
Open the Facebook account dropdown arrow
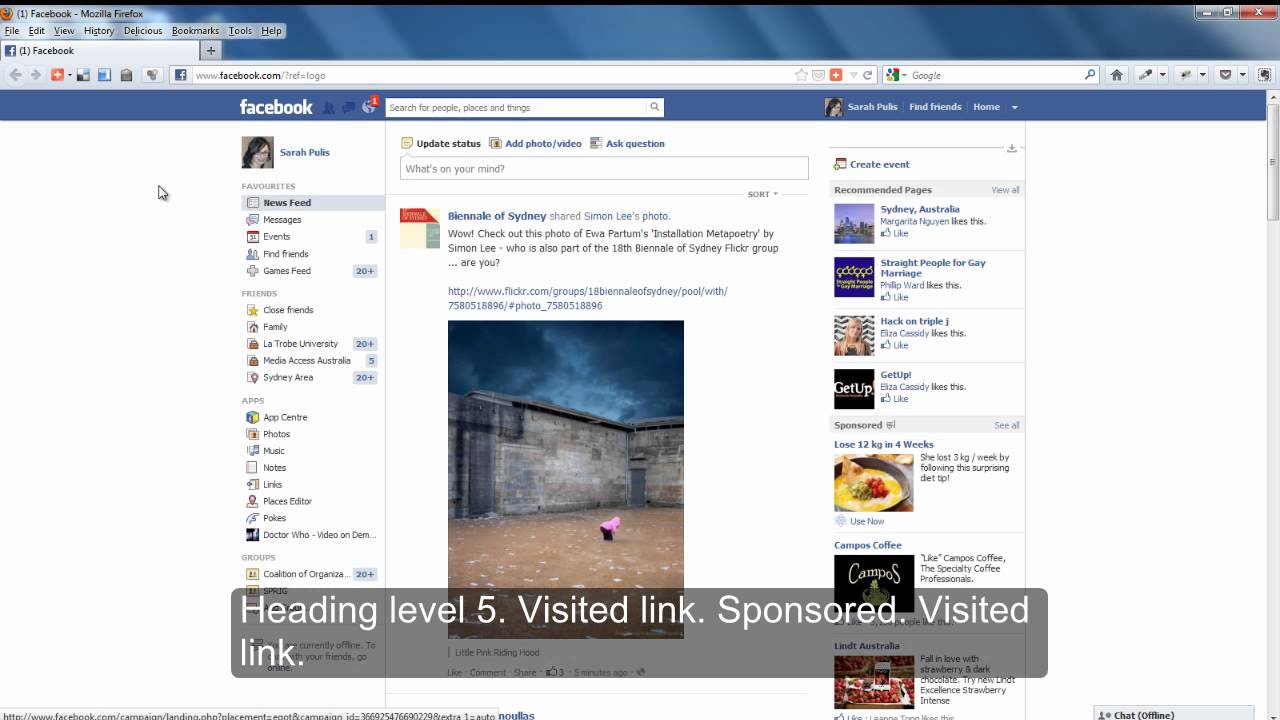pyautogui.click(x=1014, y=107)
